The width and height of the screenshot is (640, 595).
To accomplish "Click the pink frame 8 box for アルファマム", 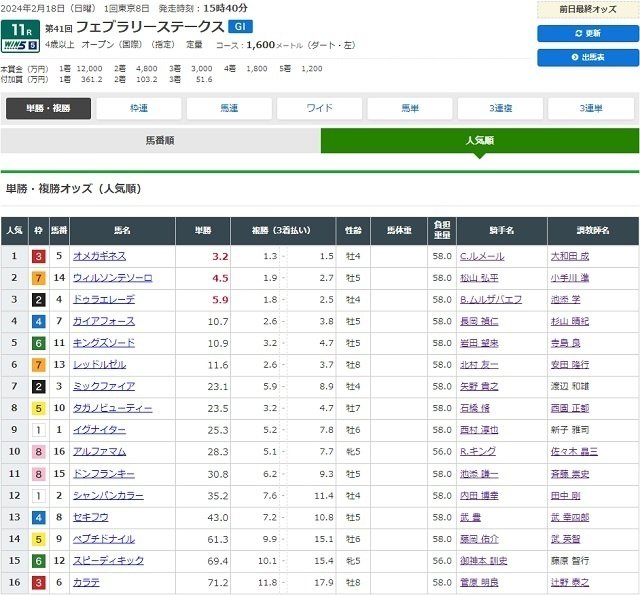I will [x=38, y=451].
